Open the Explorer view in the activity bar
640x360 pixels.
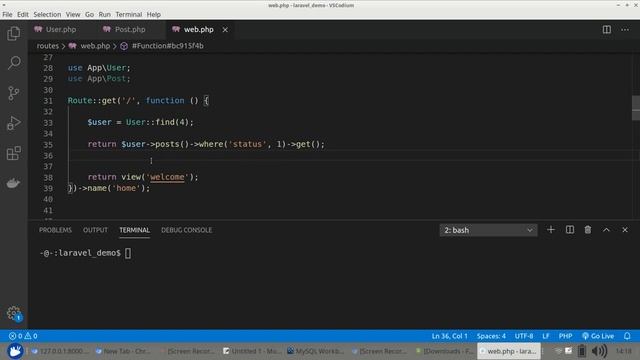click(14, 33)
